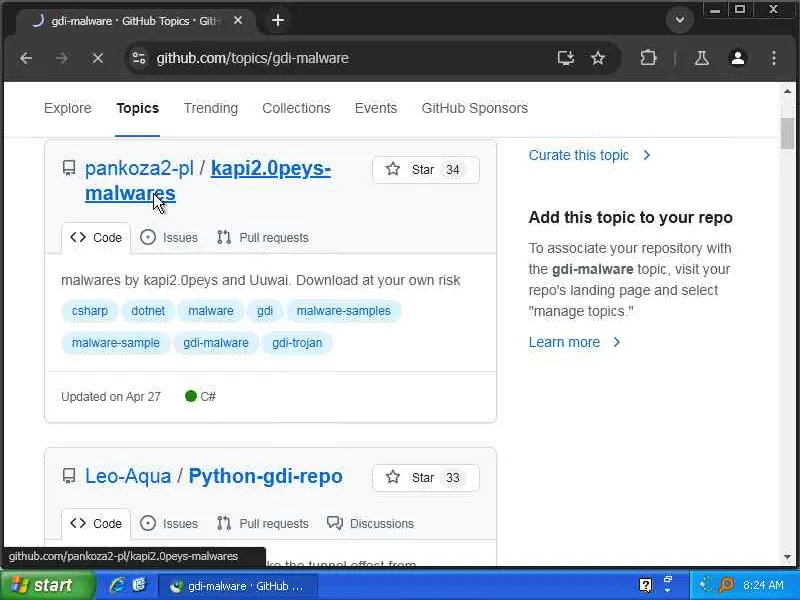Open Chrome three-dot menu
Image resolution: width=800 pixels, height=600 pixels.
[x=774, y=58]
